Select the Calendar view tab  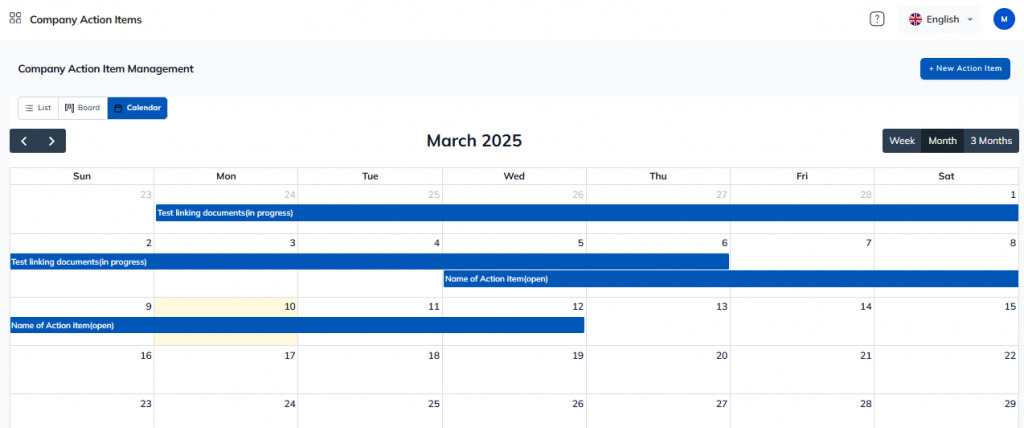[138, 108]
